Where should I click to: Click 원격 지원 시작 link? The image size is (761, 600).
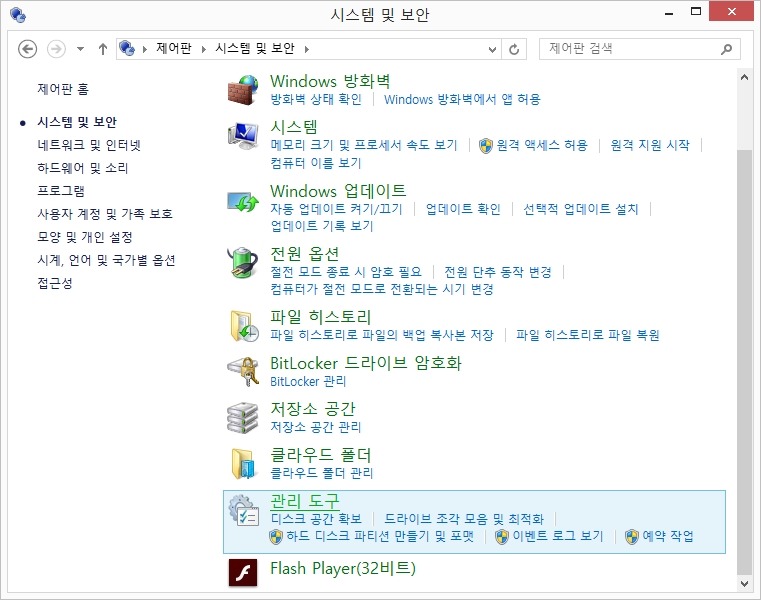(650, 145)
